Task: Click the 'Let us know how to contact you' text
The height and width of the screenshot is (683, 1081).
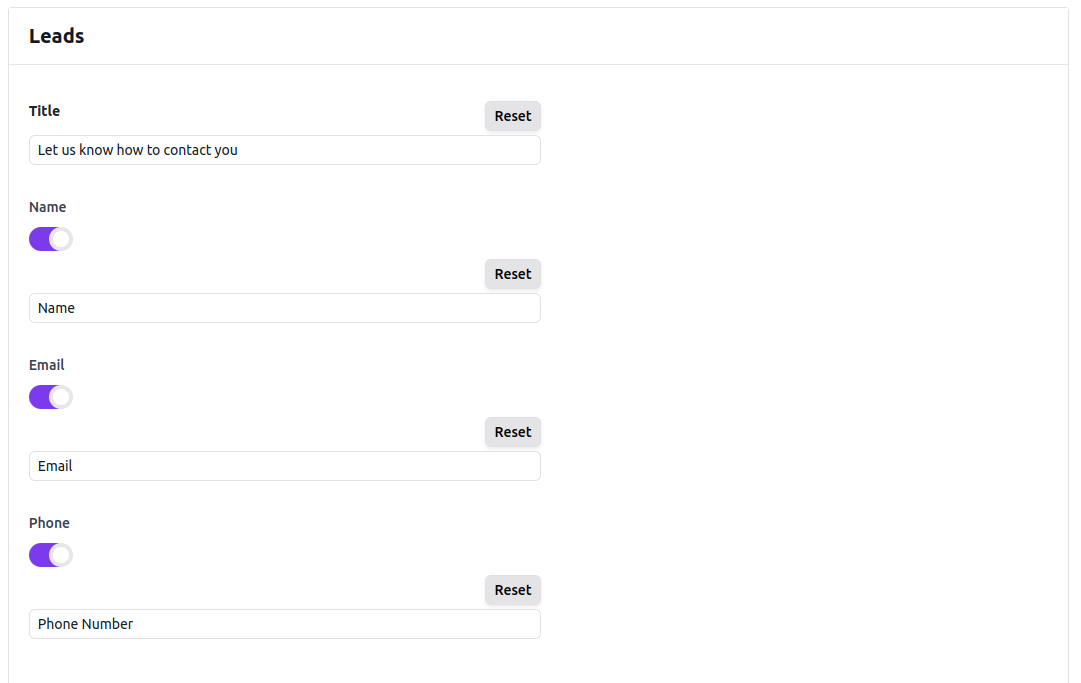Action: (x=137, y=150)
